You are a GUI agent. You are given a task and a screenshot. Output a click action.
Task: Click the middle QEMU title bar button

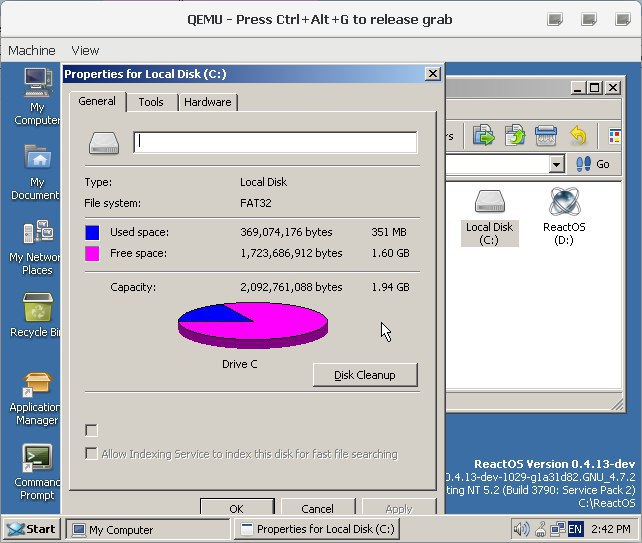point(589,19)
